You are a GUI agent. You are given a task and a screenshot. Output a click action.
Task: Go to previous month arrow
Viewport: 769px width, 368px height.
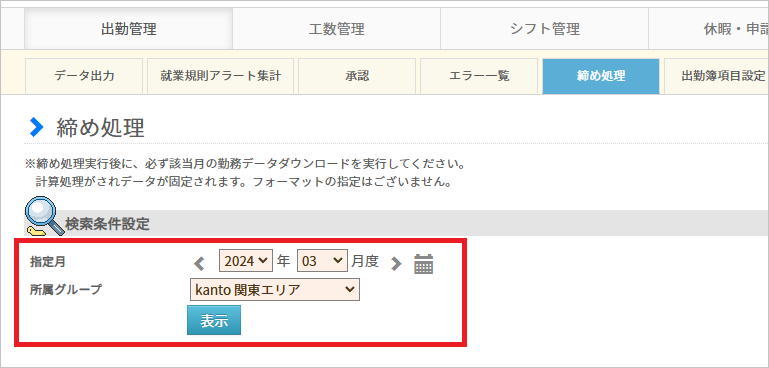199,264
